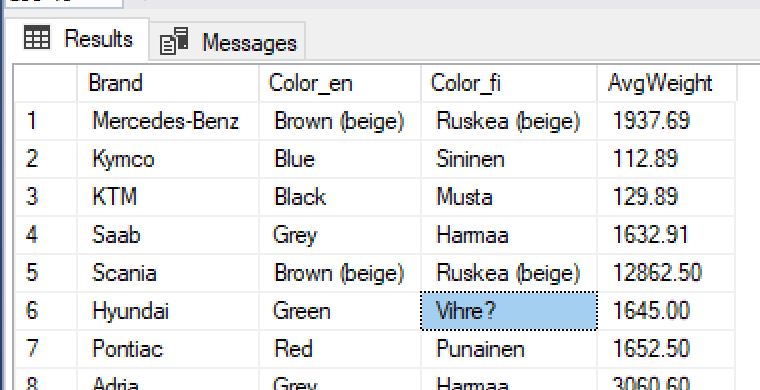Click the Sininen cell in Color_fi
The height and width of the screenshot is (390, 760).
(x=509, y=159)
